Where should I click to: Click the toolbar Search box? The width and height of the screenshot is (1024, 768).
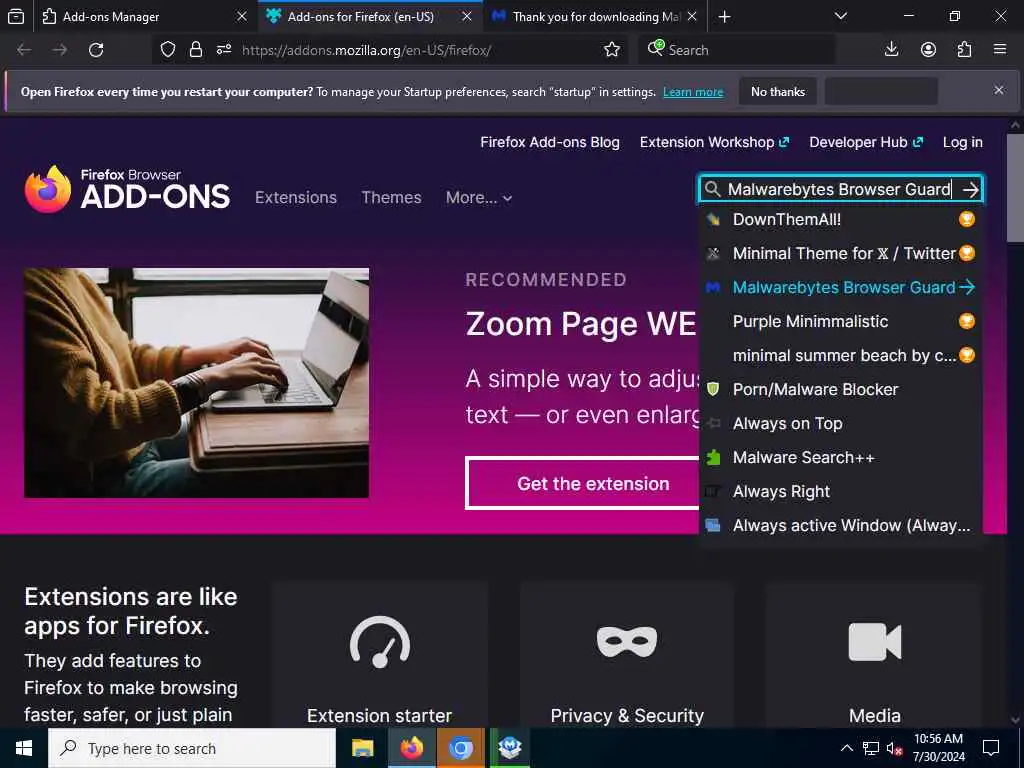738,50
